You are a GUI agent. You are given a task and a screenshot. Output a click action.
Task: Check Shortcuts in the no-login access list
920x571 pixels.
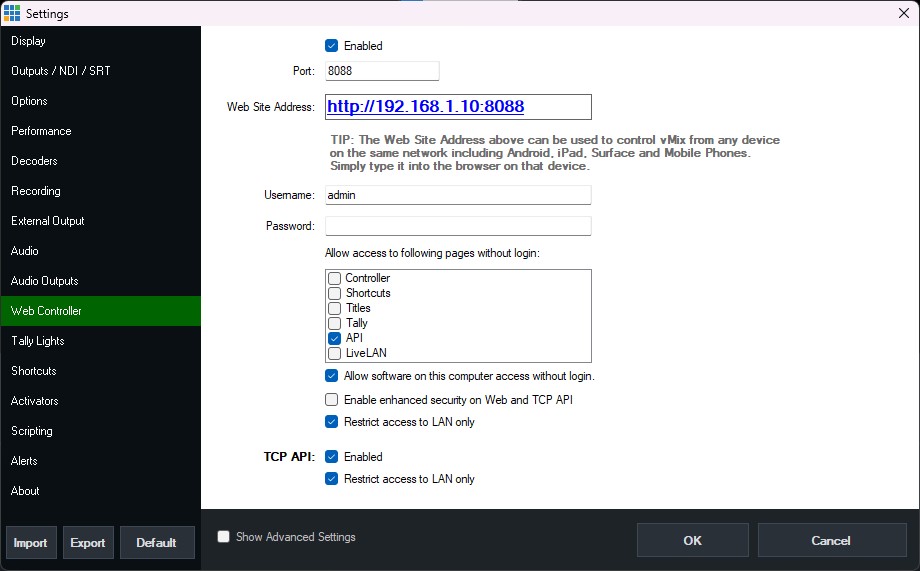[334, 293]
